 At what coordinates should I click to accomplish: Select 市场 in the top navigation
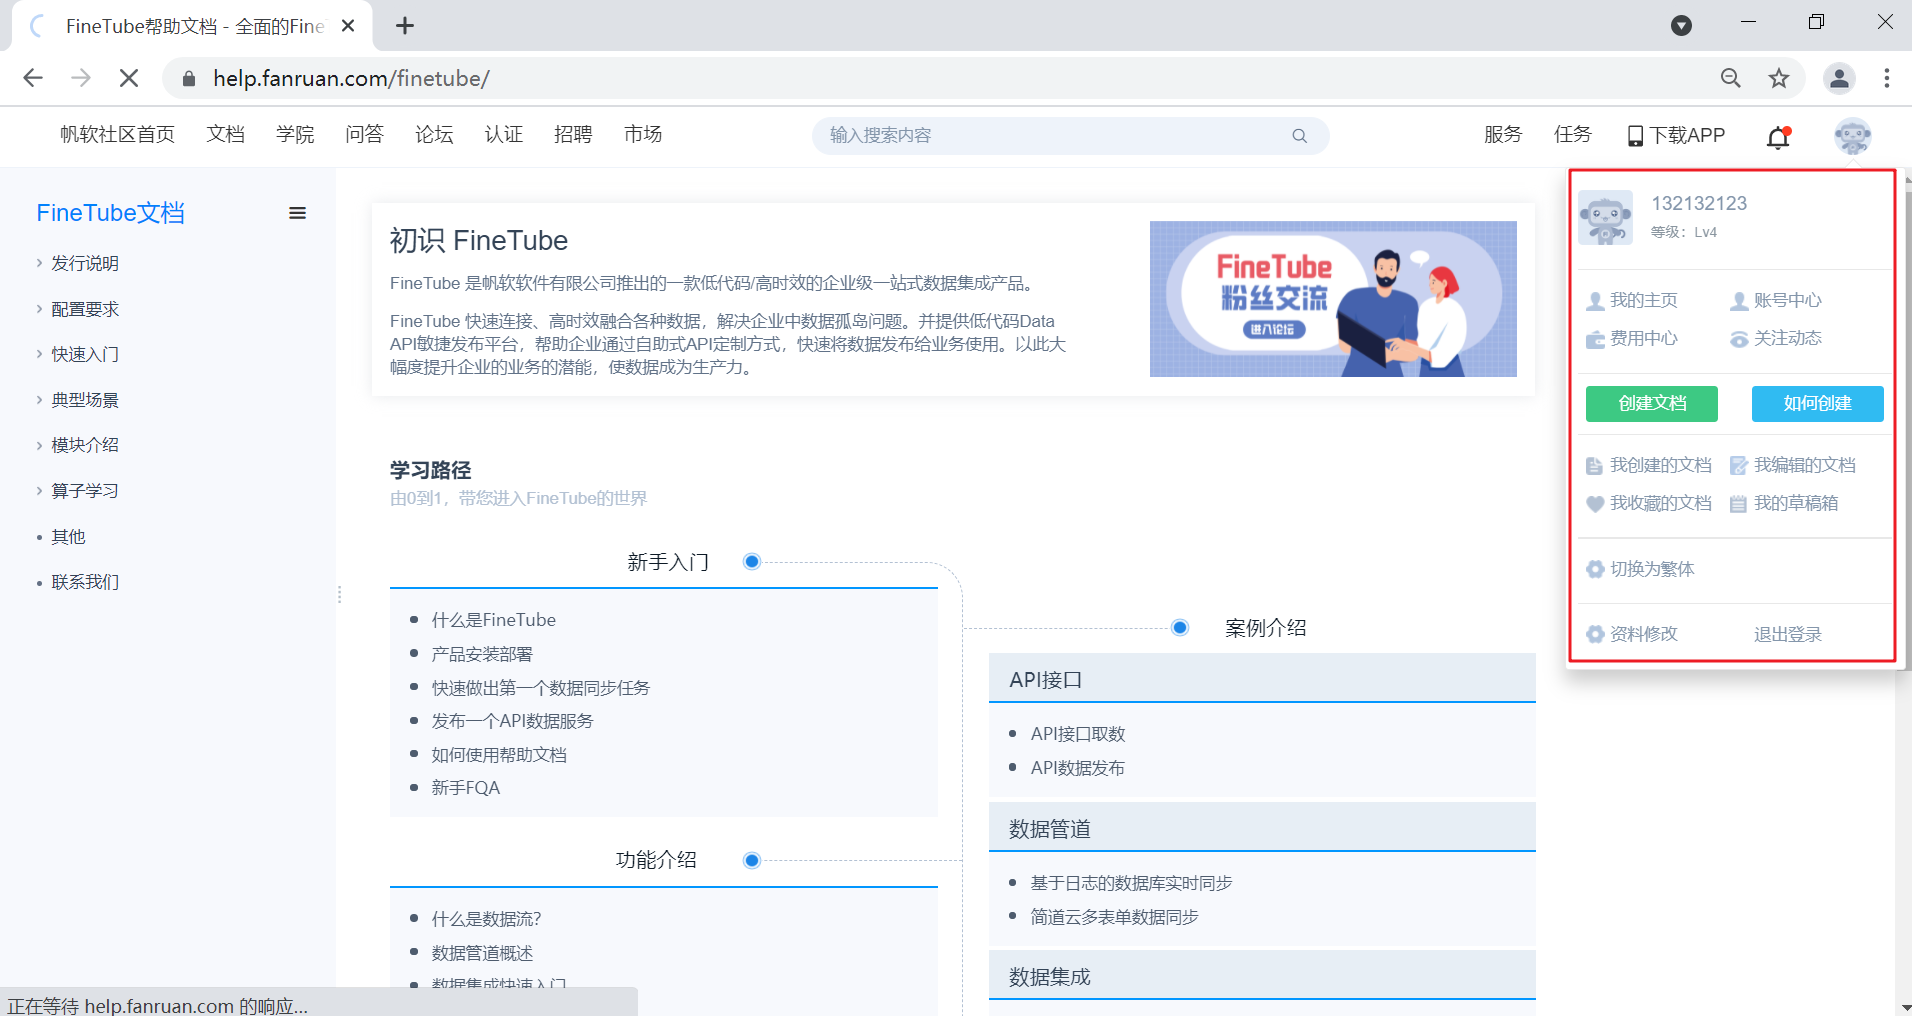pos(643,135)
